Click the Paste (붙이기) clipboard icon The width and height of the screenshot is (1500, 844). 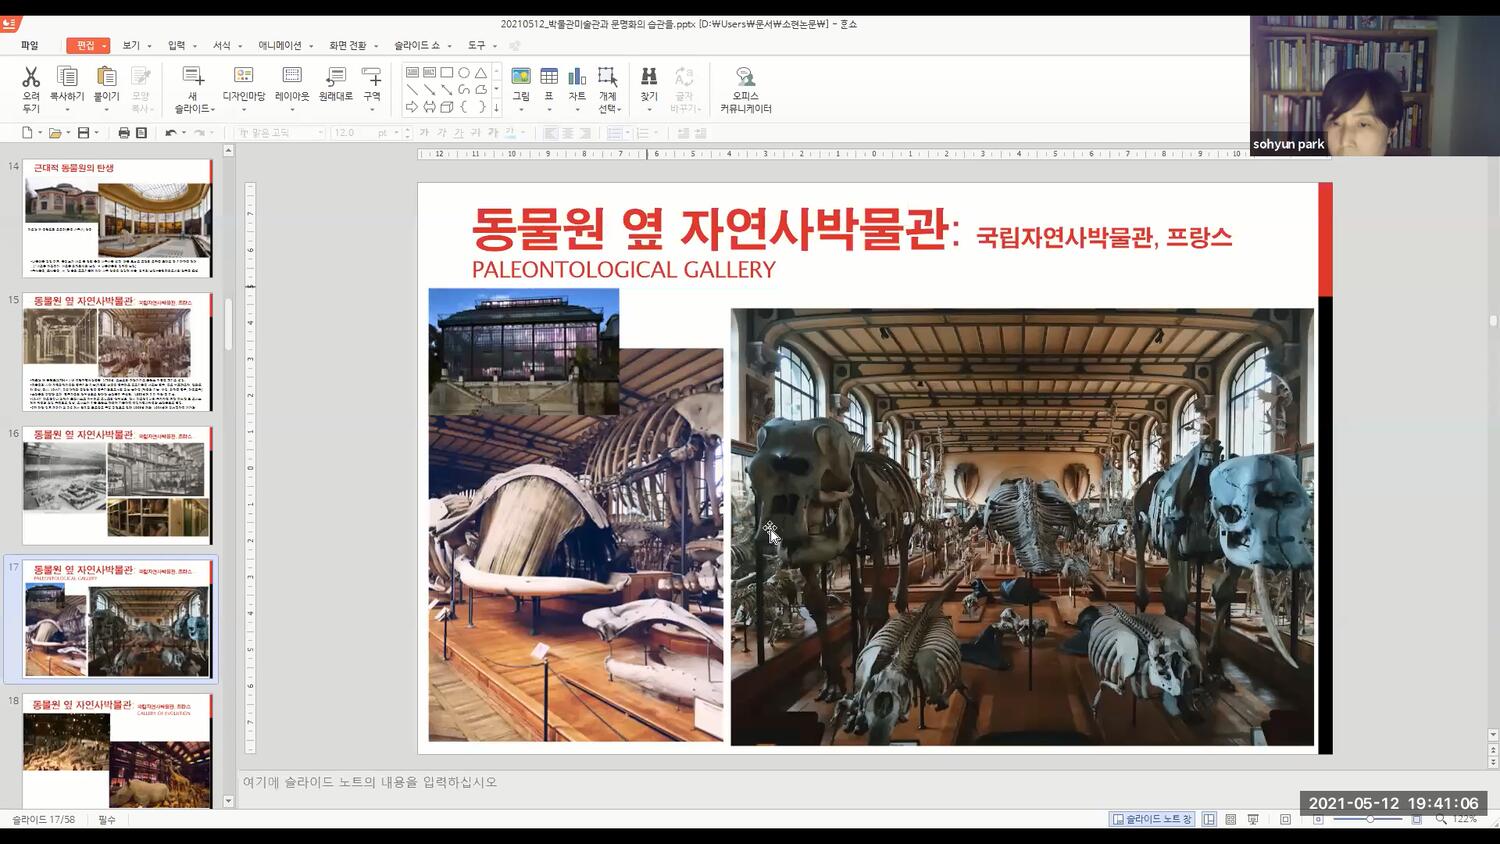106,77
